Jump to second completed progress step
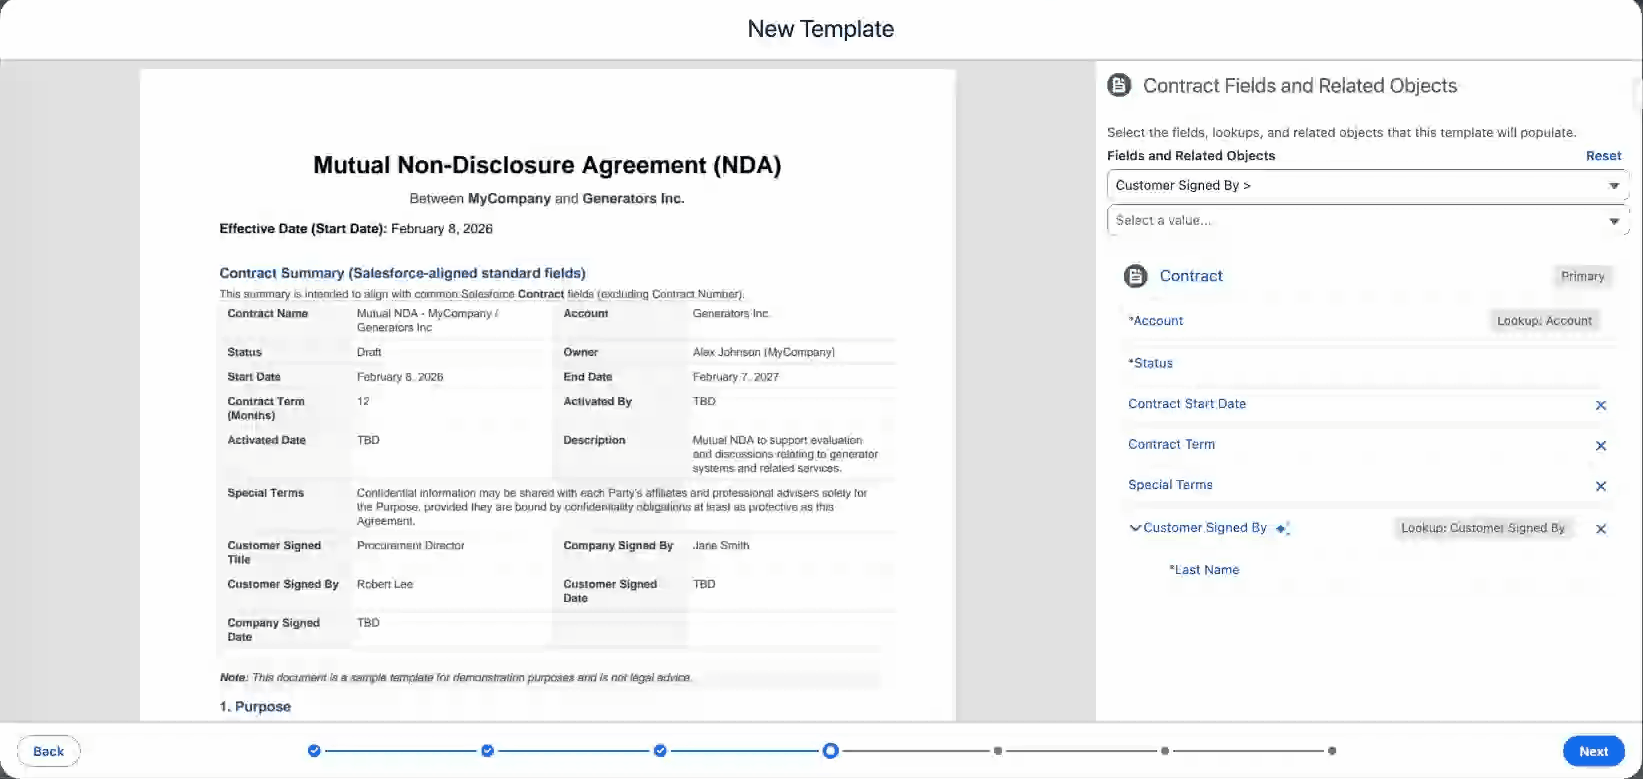Screen dimensions: 1643x779 click(x=487, y=750)
